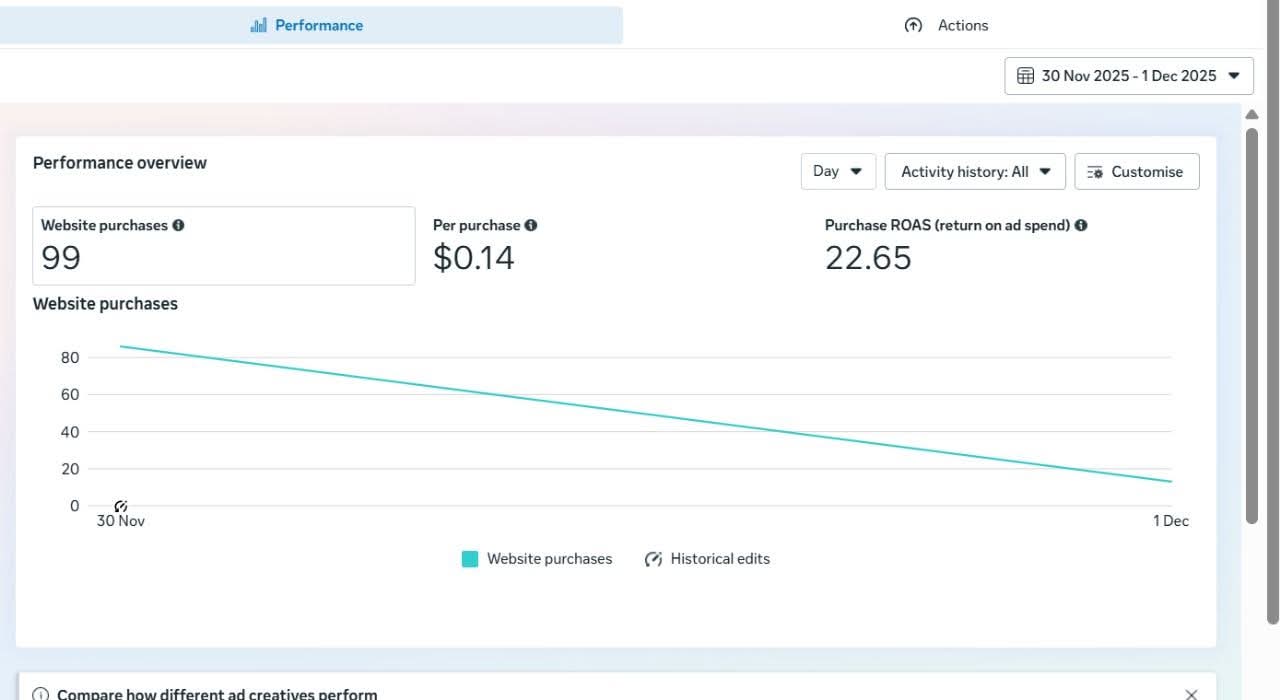Click the chart line endpoint at 1 Dec

tap(1170, 481)
